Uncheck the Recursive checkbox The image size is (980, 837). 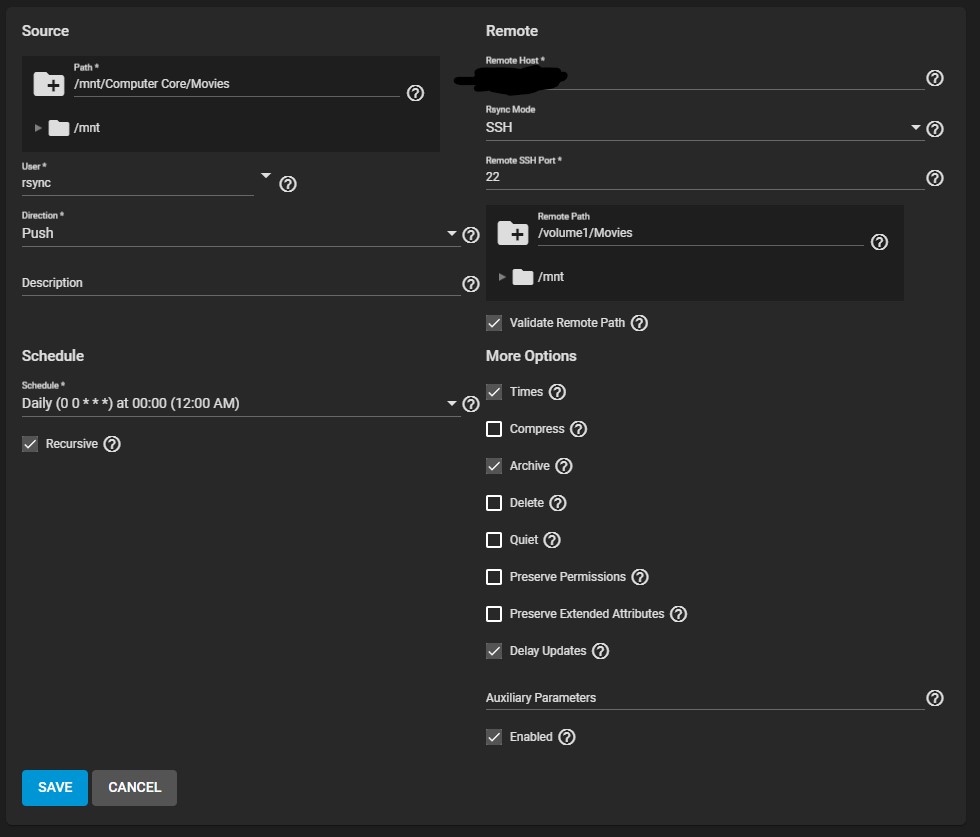pos(30,444)
